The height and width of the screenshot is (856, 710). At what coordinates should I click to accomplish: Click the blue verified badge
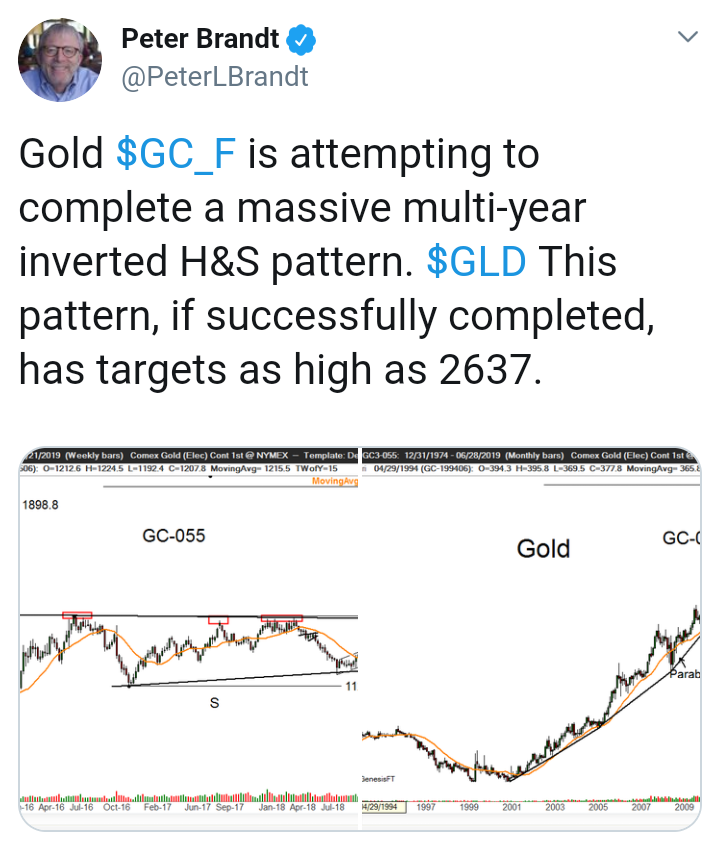[x=301, y=40]
